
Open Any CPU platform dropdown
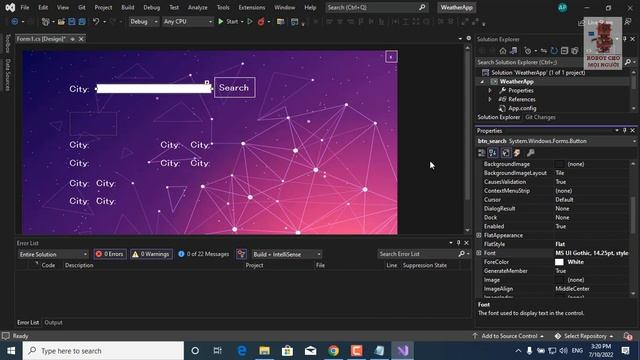pos(188,22)
